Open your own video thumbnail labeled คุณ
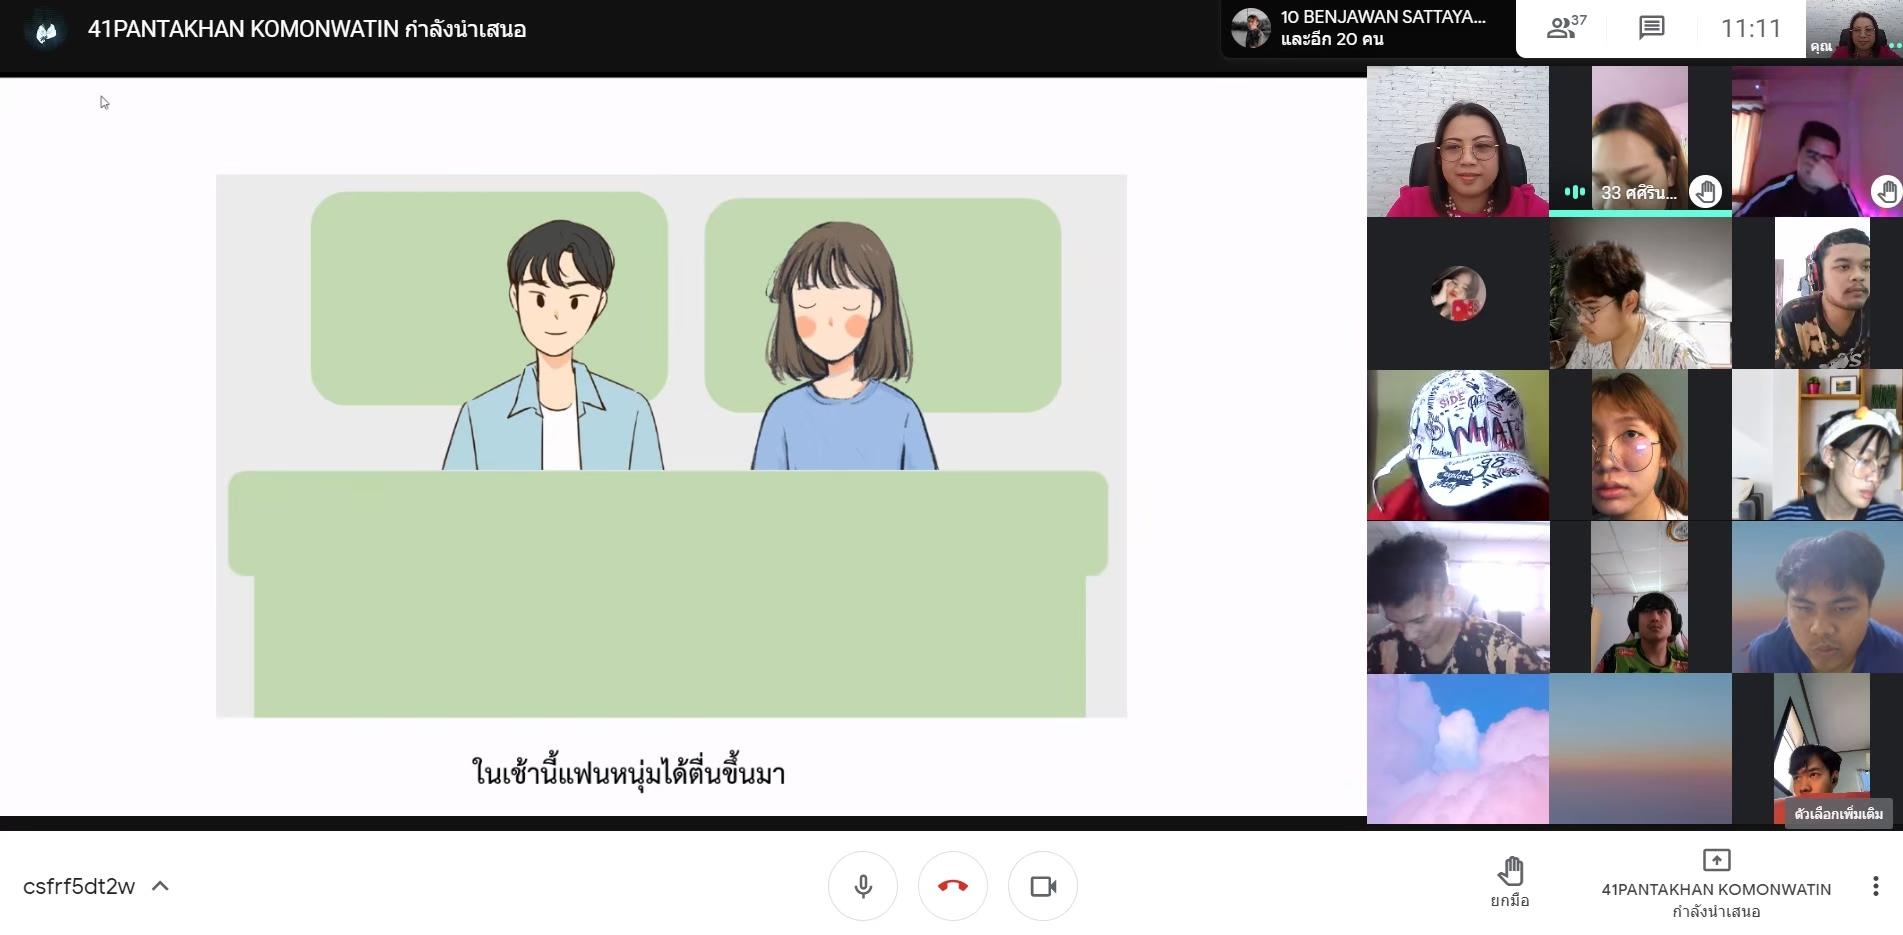Viewport: 1903px width, 935px height. click(1853, 28)
